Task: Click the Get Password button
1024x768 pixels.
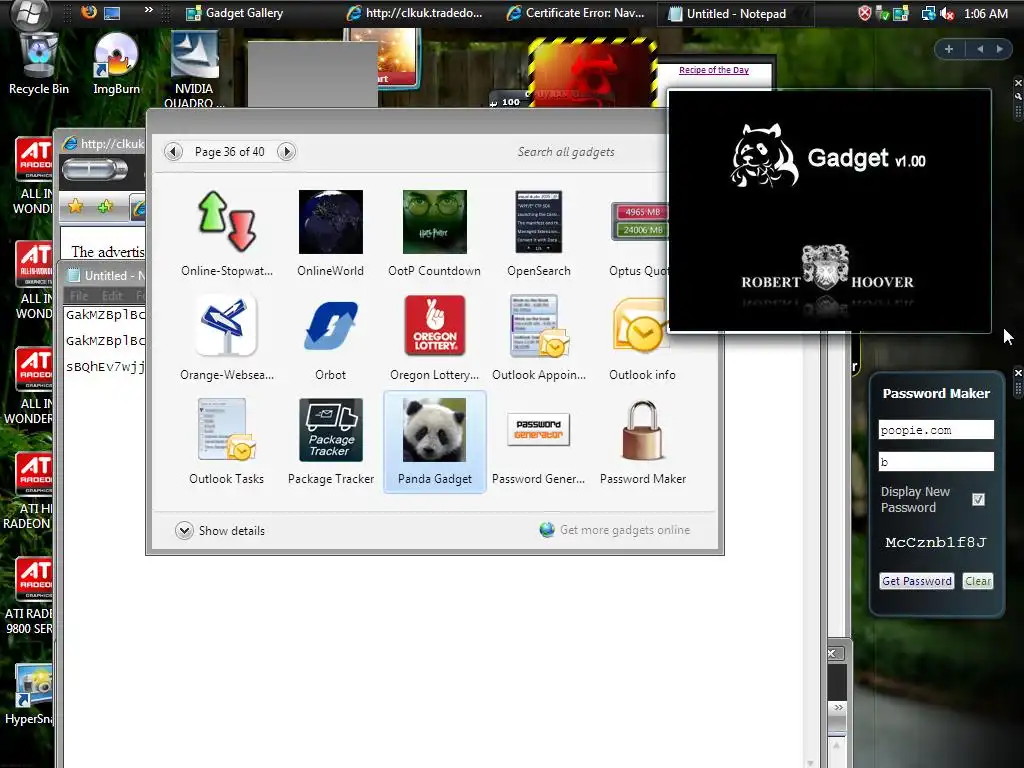Action: (917, 581)
